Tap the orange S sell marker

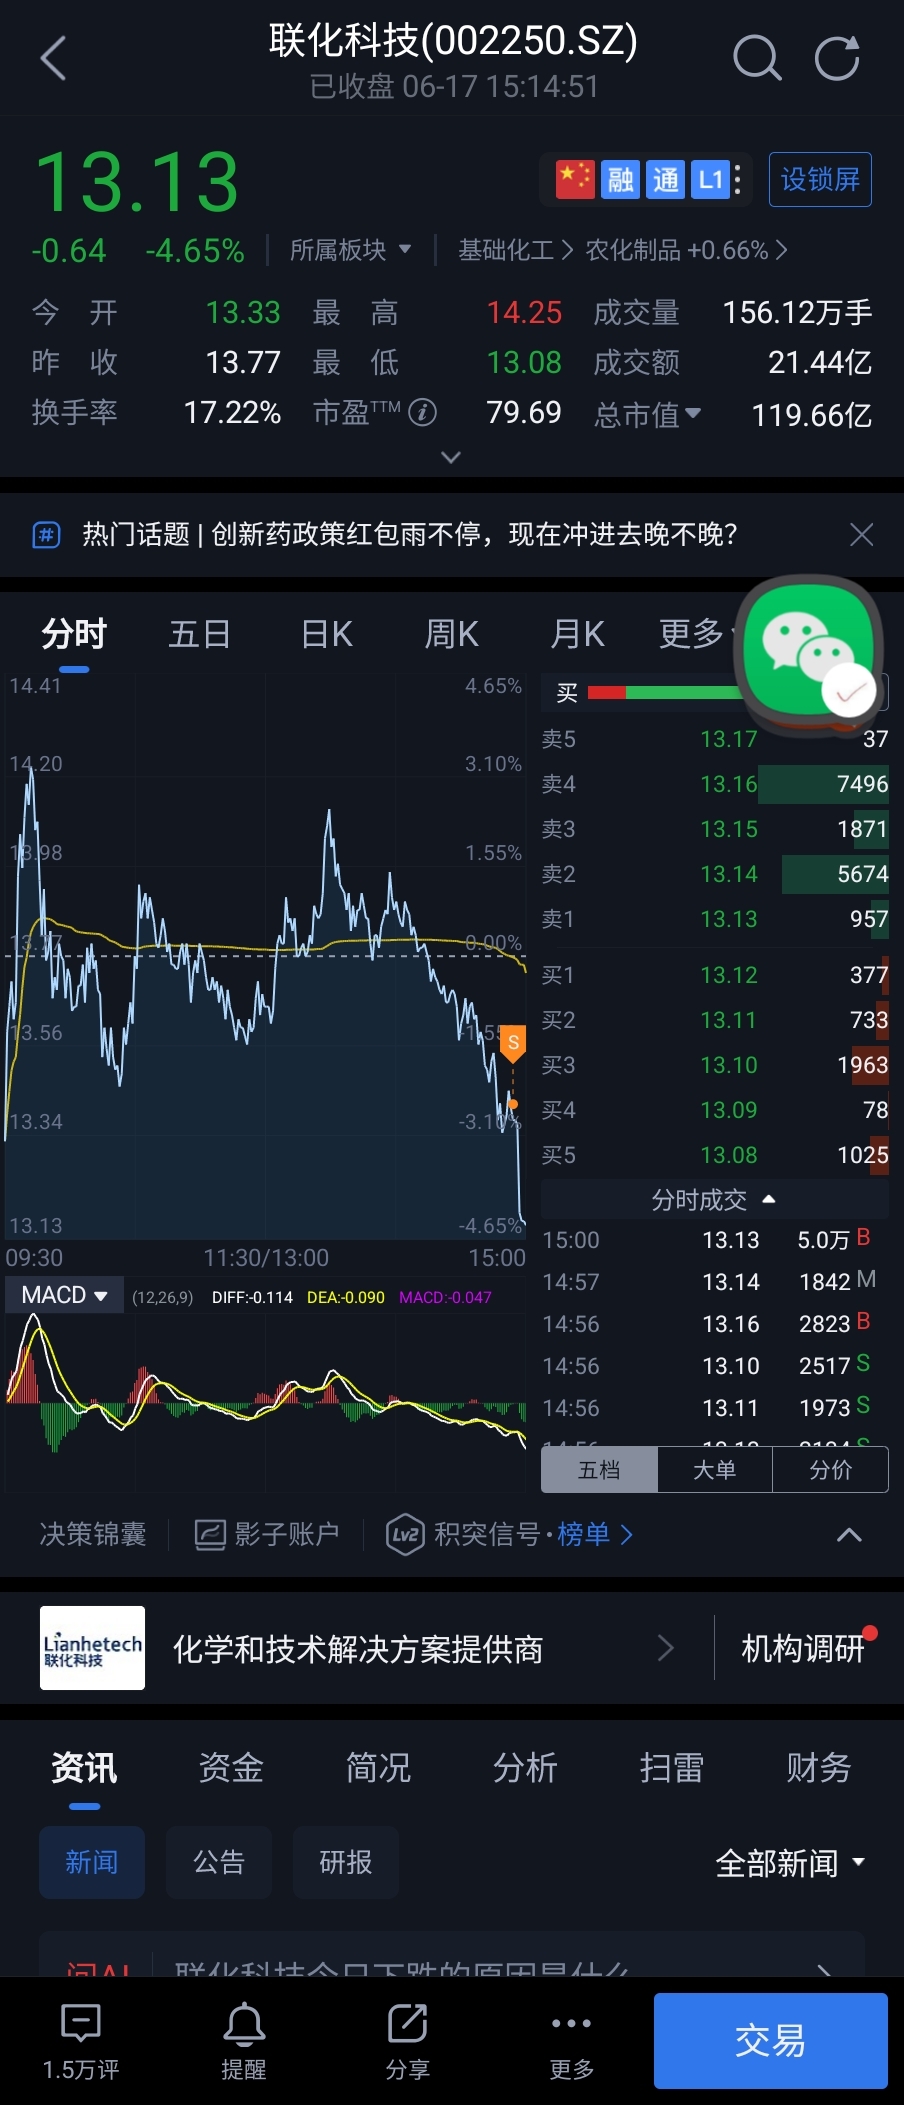[x=513, y=1043]
